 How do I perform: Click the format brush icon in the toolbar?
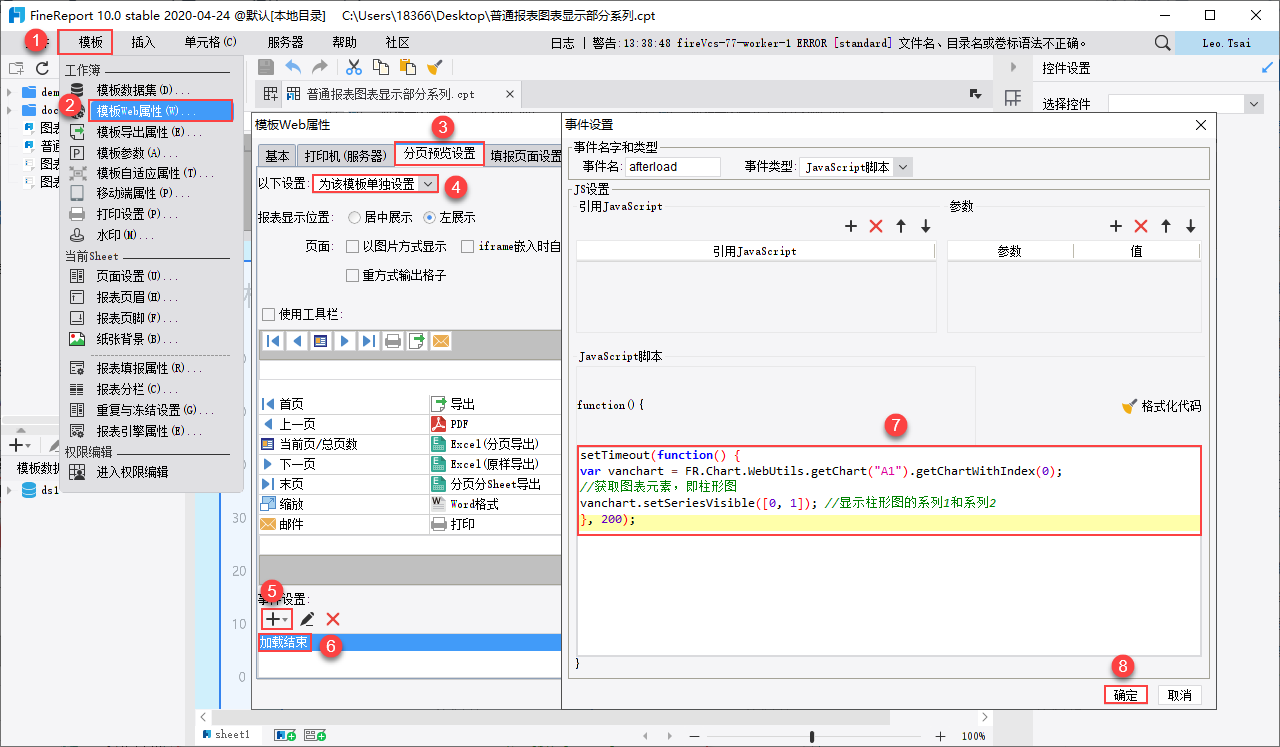point(435,67)
